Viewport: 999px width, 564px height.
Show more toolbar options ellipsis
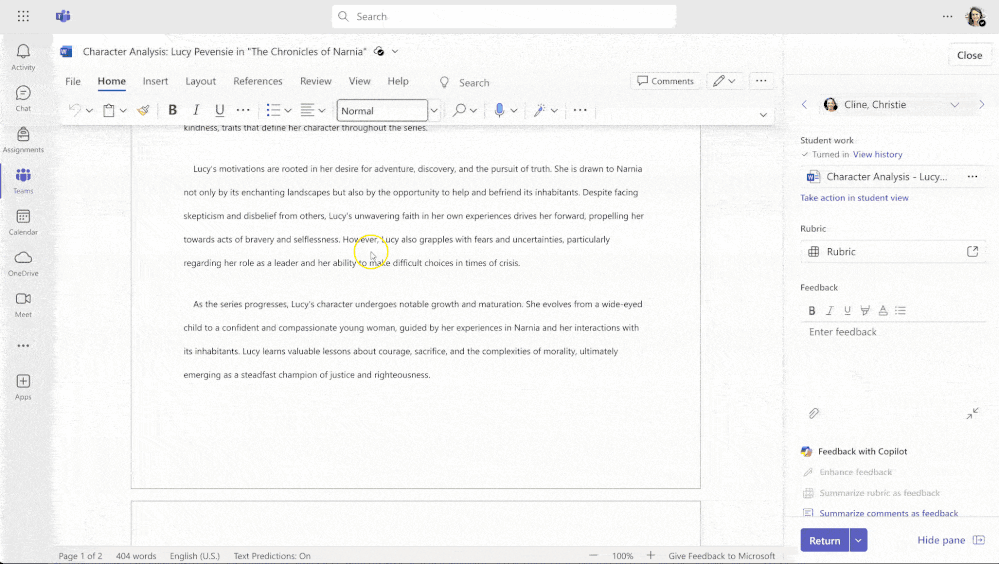(x=580, y=110)
